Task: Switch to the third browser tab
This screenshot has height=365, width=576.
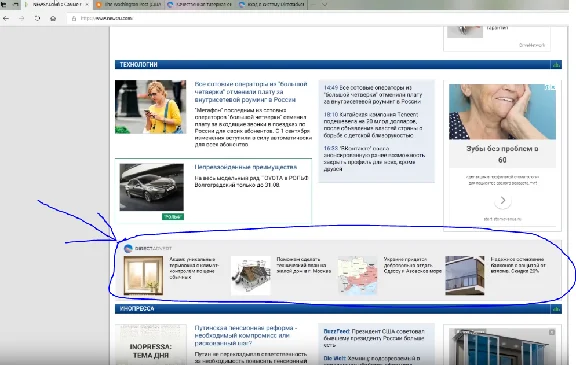Action: coord(200,4)
